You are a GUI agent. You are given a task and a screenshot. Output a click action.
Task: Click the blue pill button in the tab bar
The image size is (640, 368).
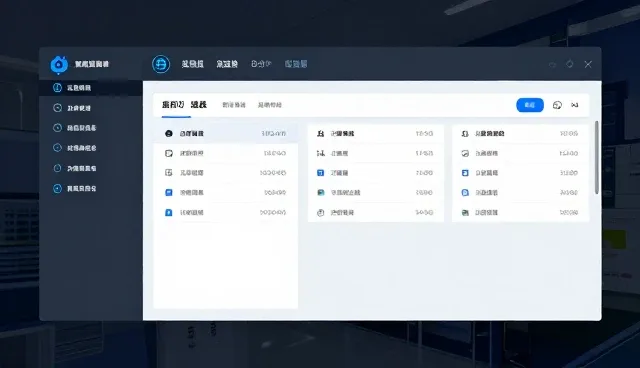tap(530, 105)
